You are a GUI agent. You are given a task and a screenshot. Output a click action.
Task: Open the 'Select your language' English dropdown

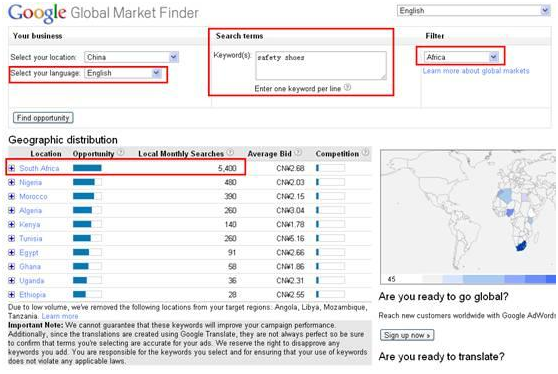tap(123, 73)
